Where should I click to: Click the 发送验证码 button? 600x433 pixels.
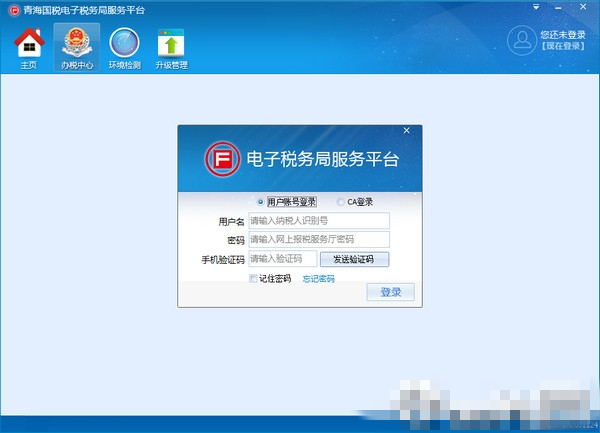pyautogui.click(x=354, y=259)
